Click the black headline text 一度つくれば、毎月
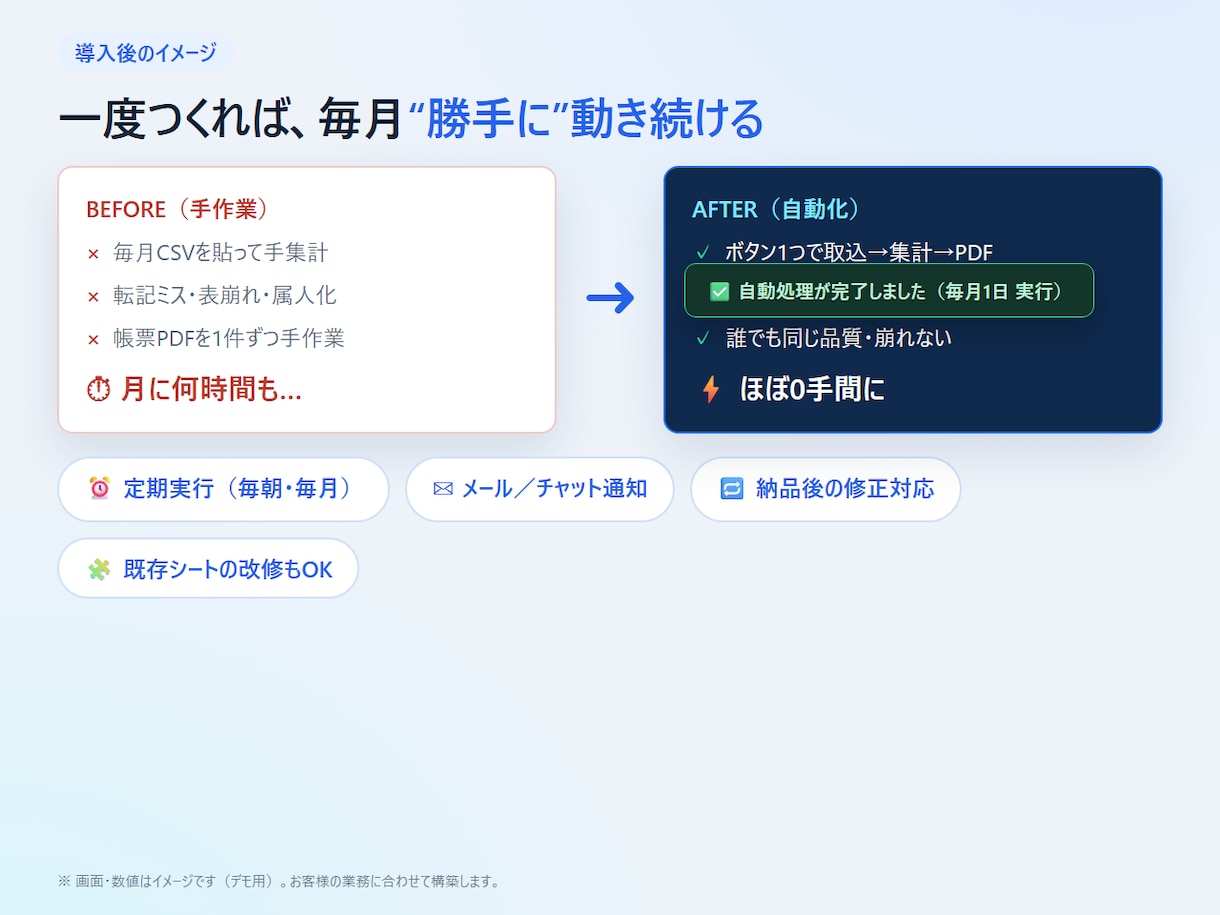The width and height of the screenshot is (1220, 915). [231, 119]
